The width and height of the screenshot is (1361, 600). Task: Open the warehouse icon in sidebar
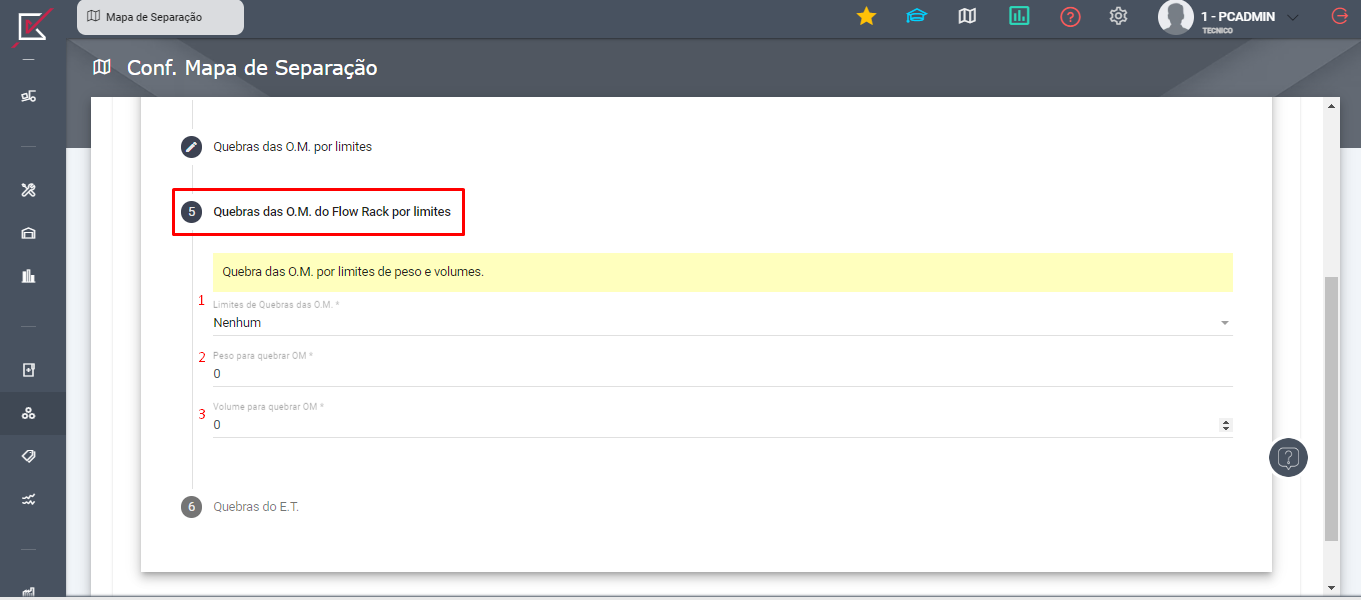coord(29,233)
